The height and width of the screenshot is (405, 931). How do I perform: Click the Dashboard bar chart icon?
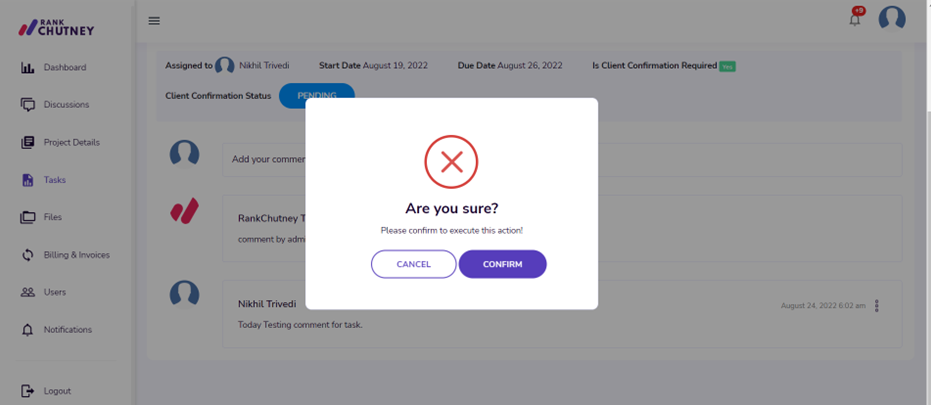pyautogui.click(x=27, y=68)
